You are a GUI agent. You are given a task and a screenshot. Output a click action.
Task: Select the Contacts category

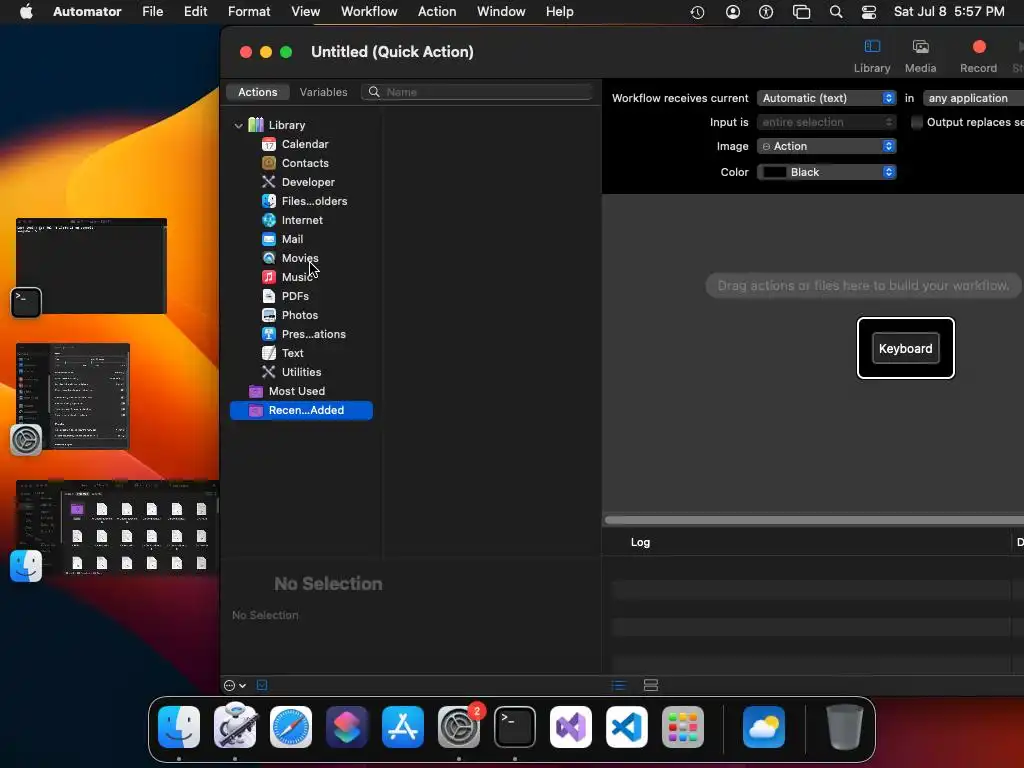tap(304, 163)
